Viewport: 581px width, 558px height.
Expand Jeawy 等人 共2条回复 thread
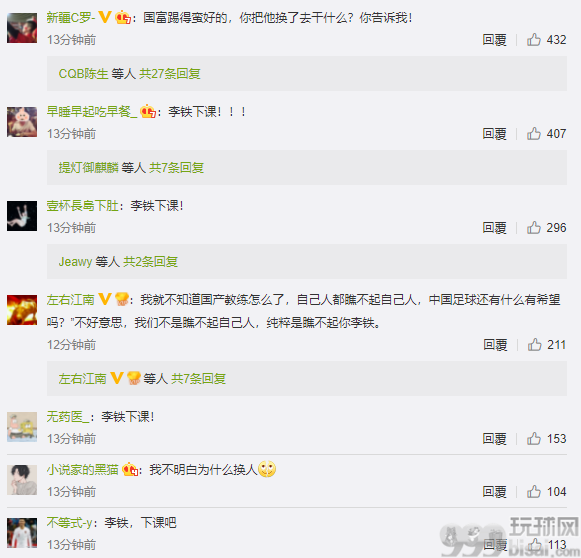[x=118, y=262]
